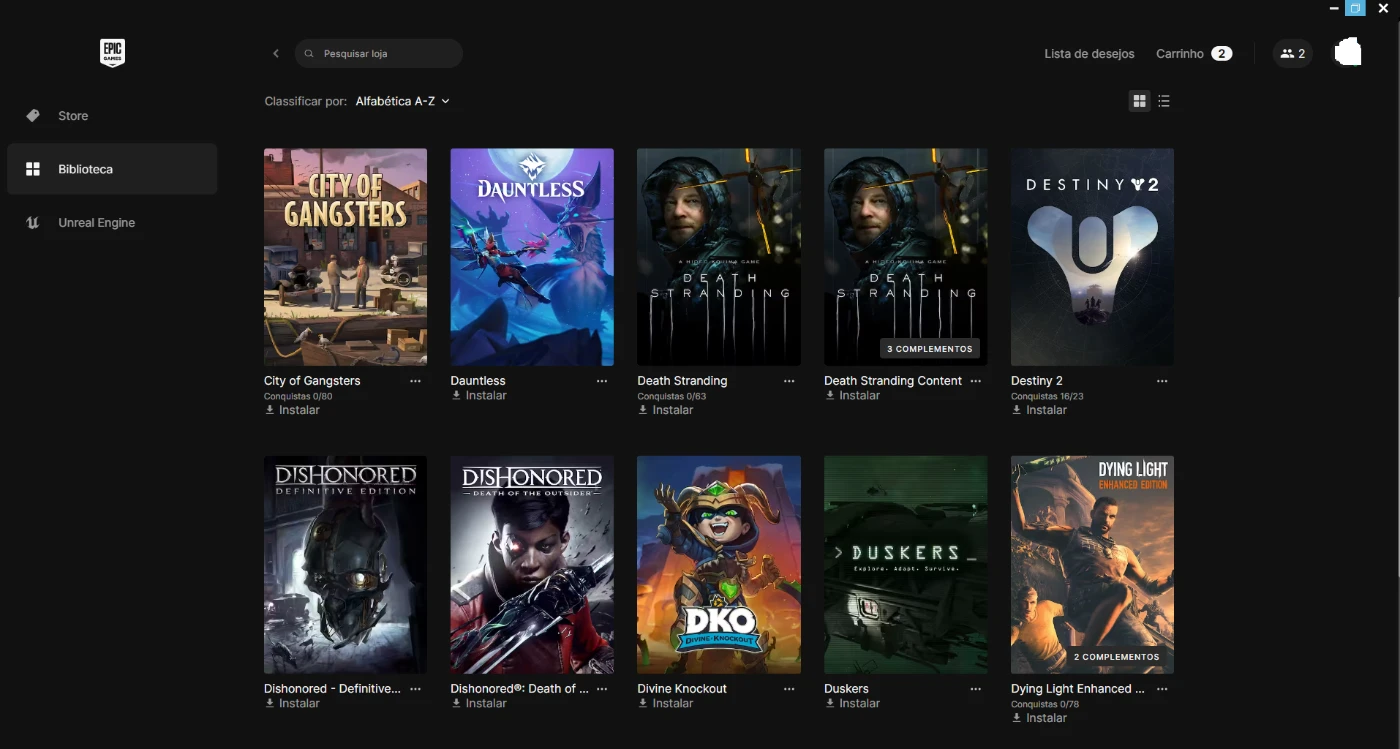Switch to grid view layout

[1139, 101]
